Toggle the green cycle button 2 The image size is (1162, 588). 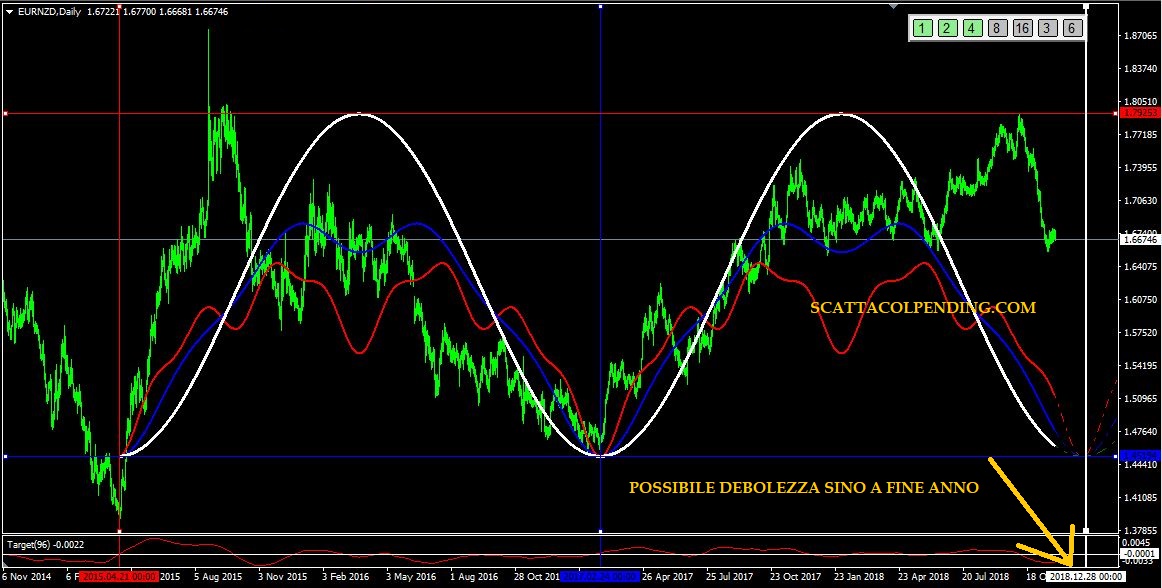point(946,28)
